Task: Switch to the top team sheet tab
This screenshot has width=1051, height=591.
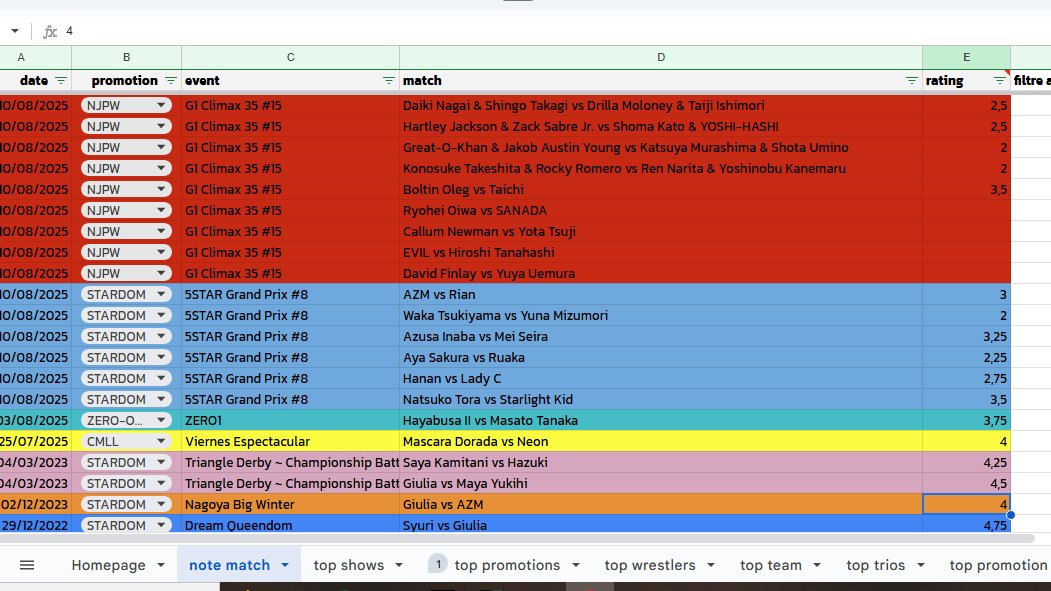Action: tap(770, 565)
